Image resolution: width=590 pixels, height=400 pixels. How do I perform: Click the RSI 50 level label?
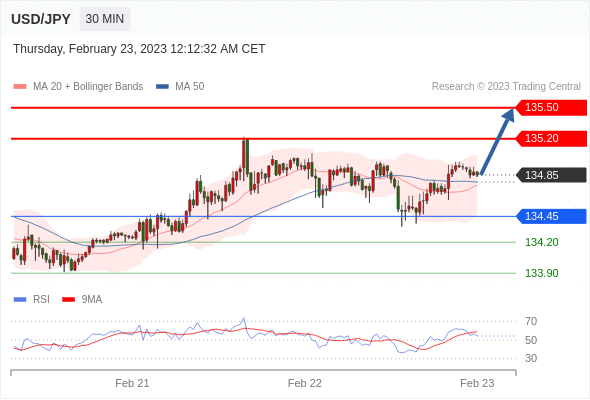point(531,340)
